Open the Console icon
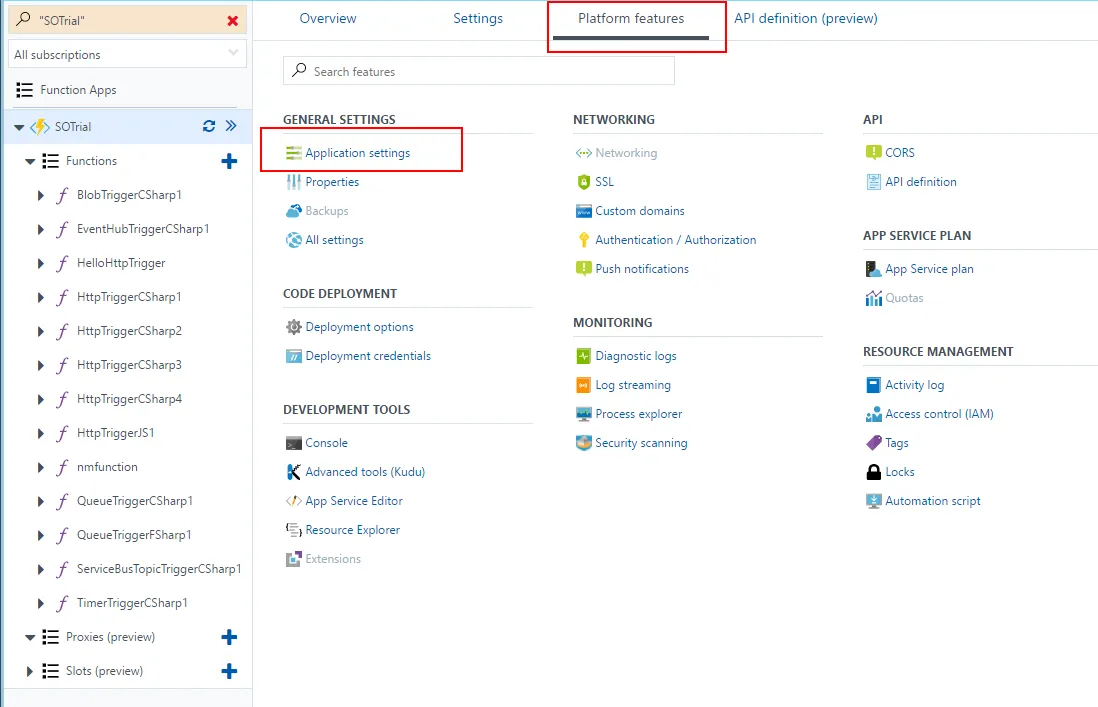The width and height of the screenshot is (1098, 707). tap(293, 443)
